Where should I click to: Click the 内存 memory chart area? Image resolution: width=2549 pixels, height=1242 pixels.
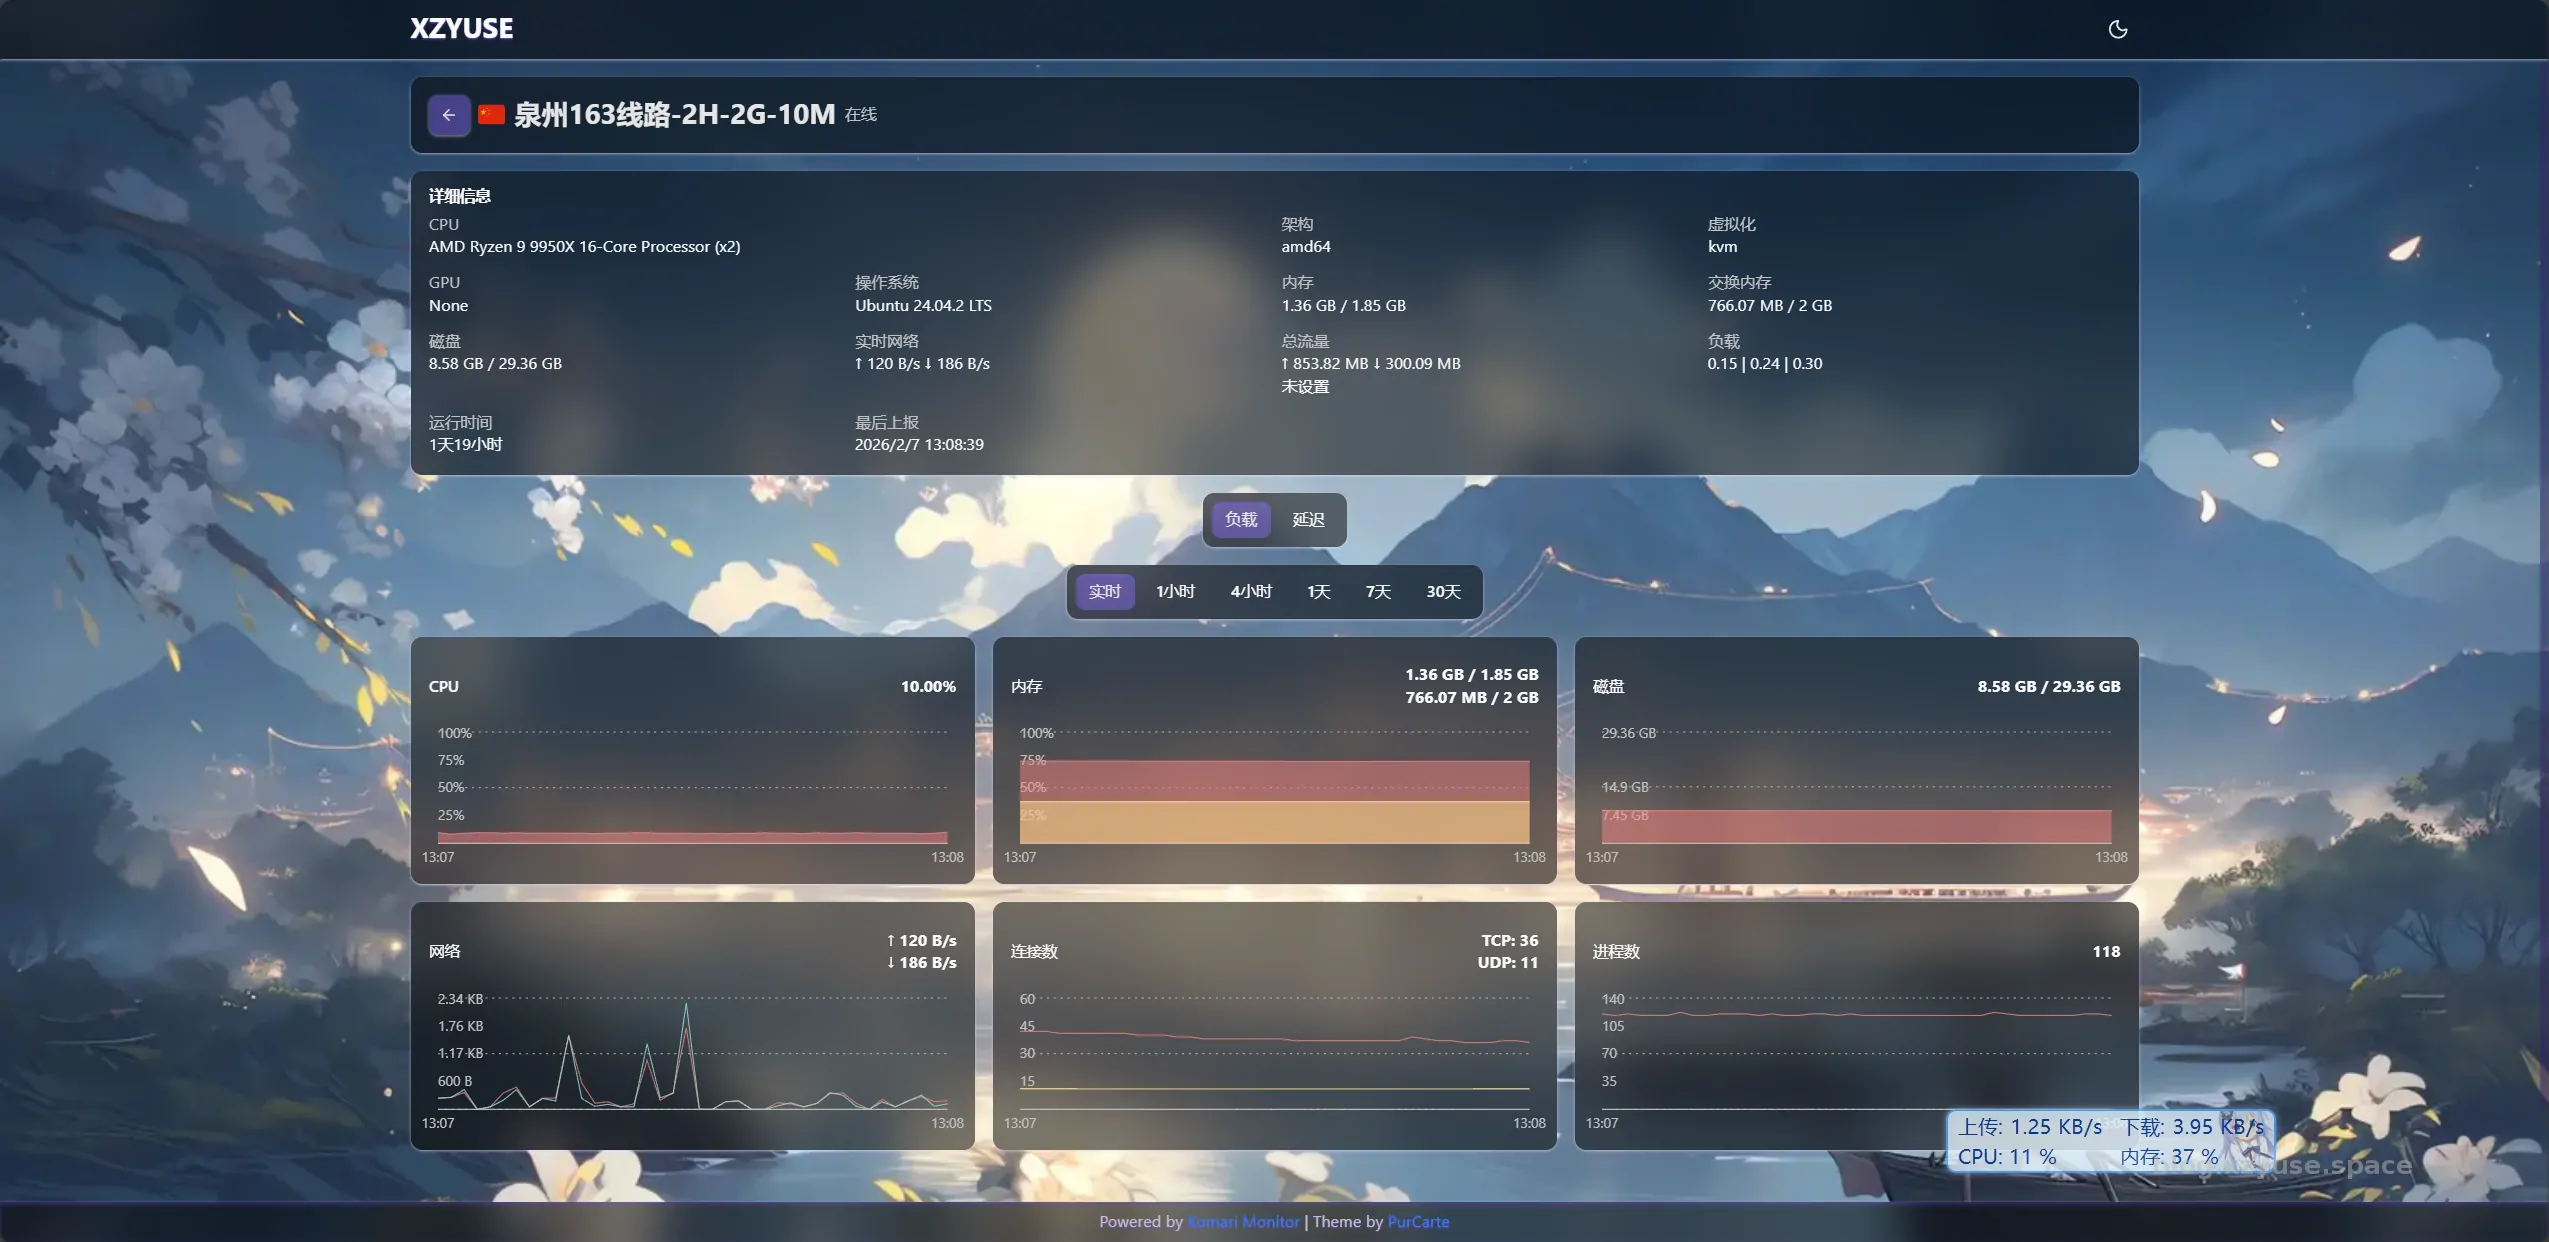pos(1274,800)
